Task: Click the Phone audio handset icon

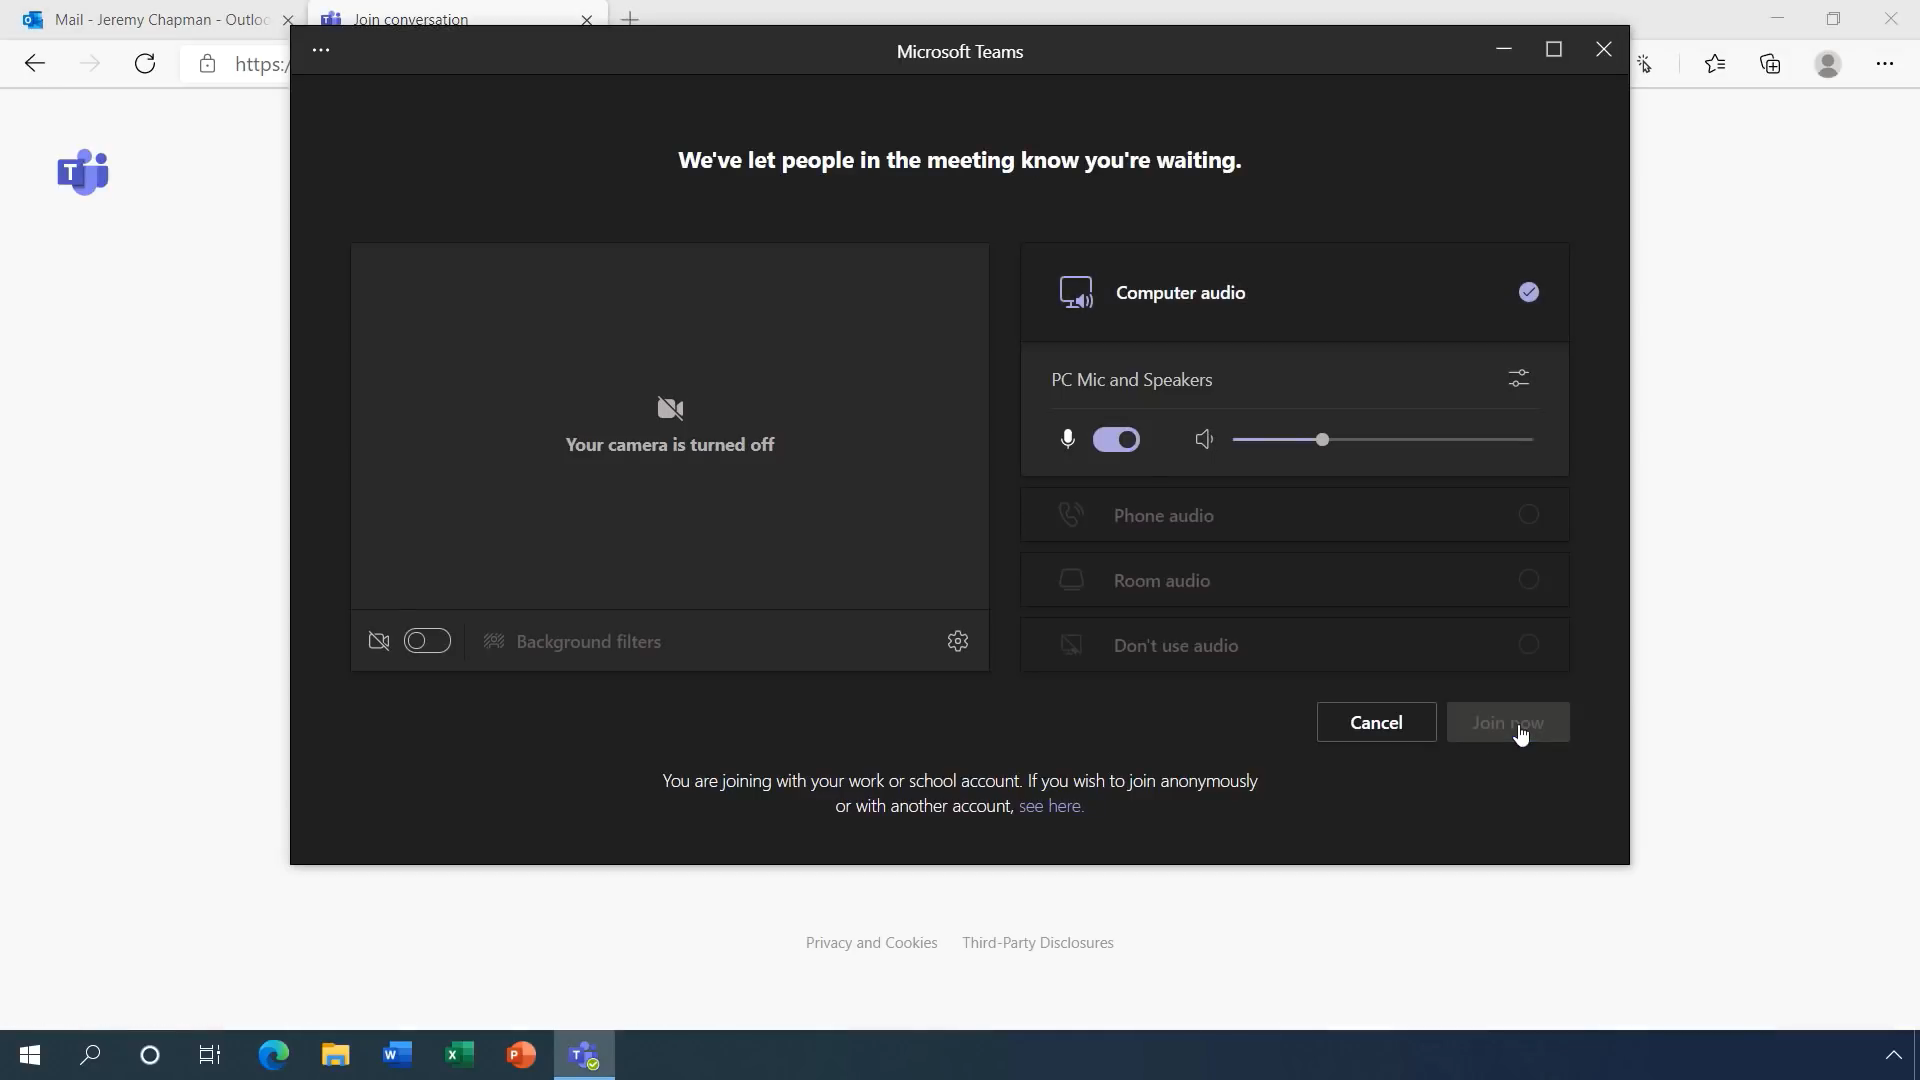Action: (x=1071, y=515)
